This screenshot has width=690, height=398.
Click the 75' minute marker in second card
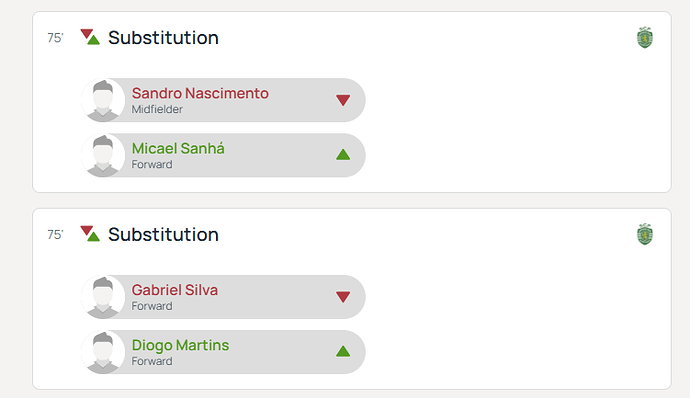pyautogui.click(x=55, y=235)
